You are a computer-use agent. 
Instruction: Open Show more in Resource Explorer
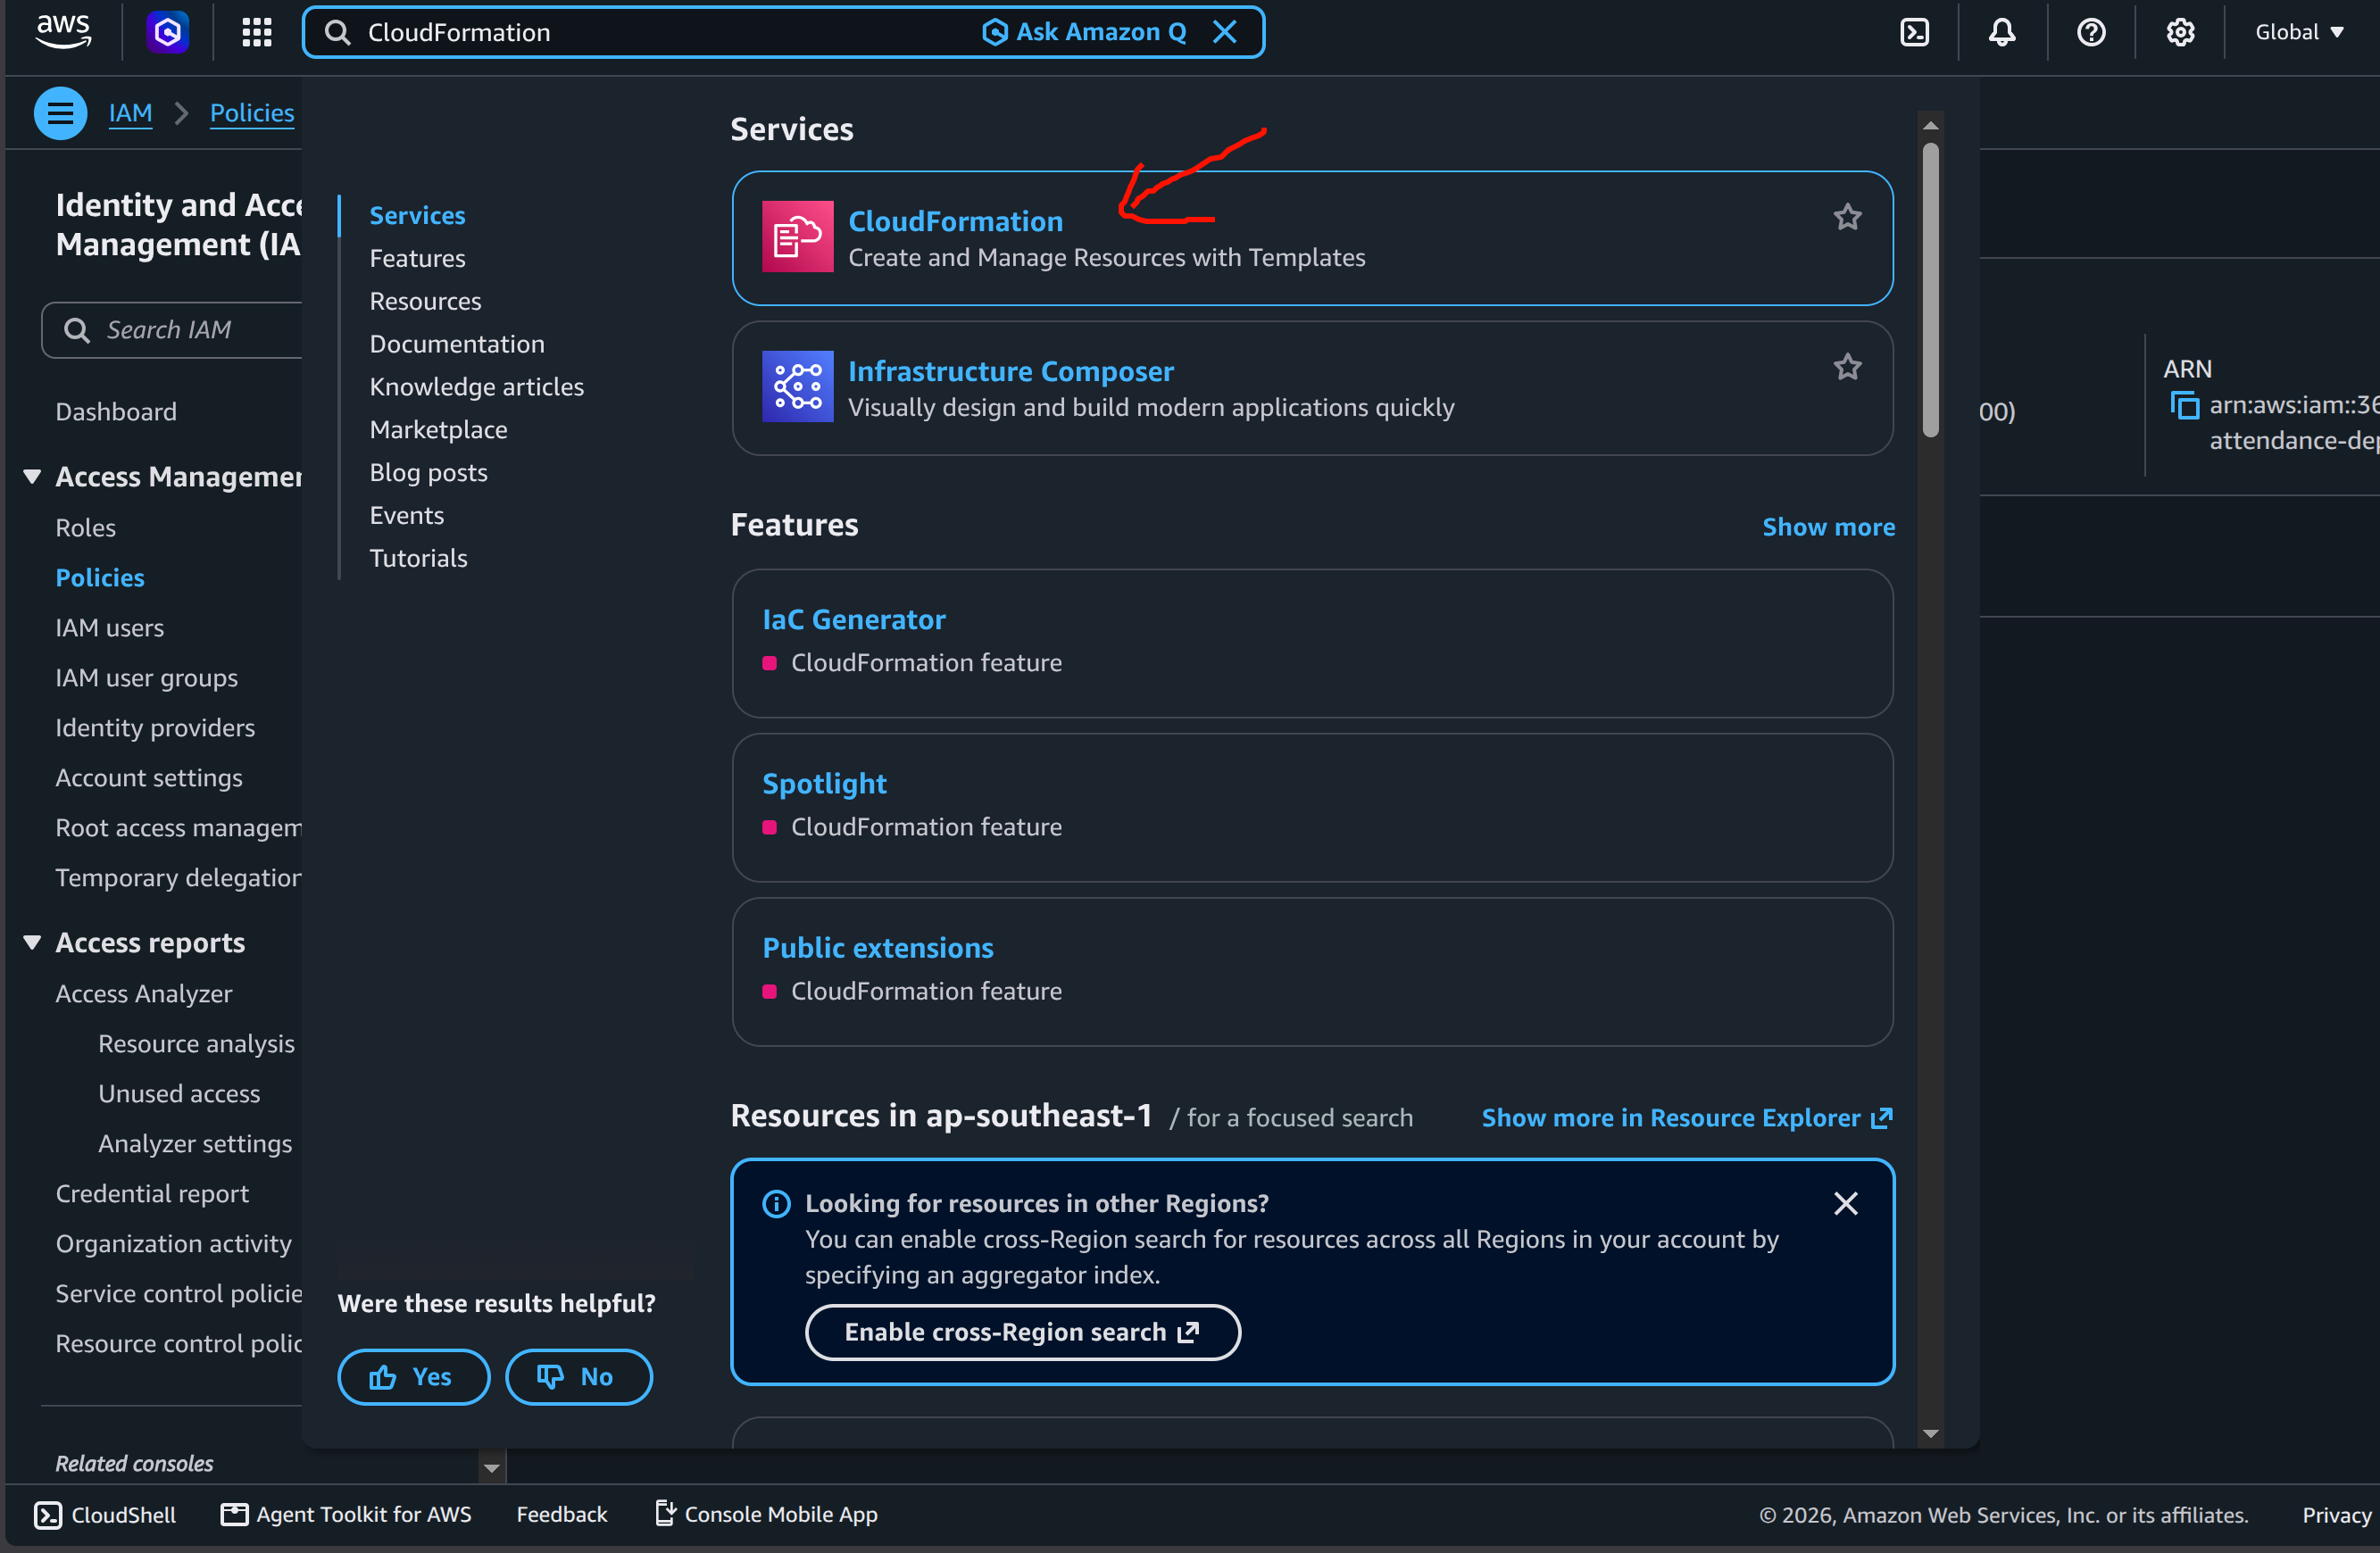pos(1687,1118)
